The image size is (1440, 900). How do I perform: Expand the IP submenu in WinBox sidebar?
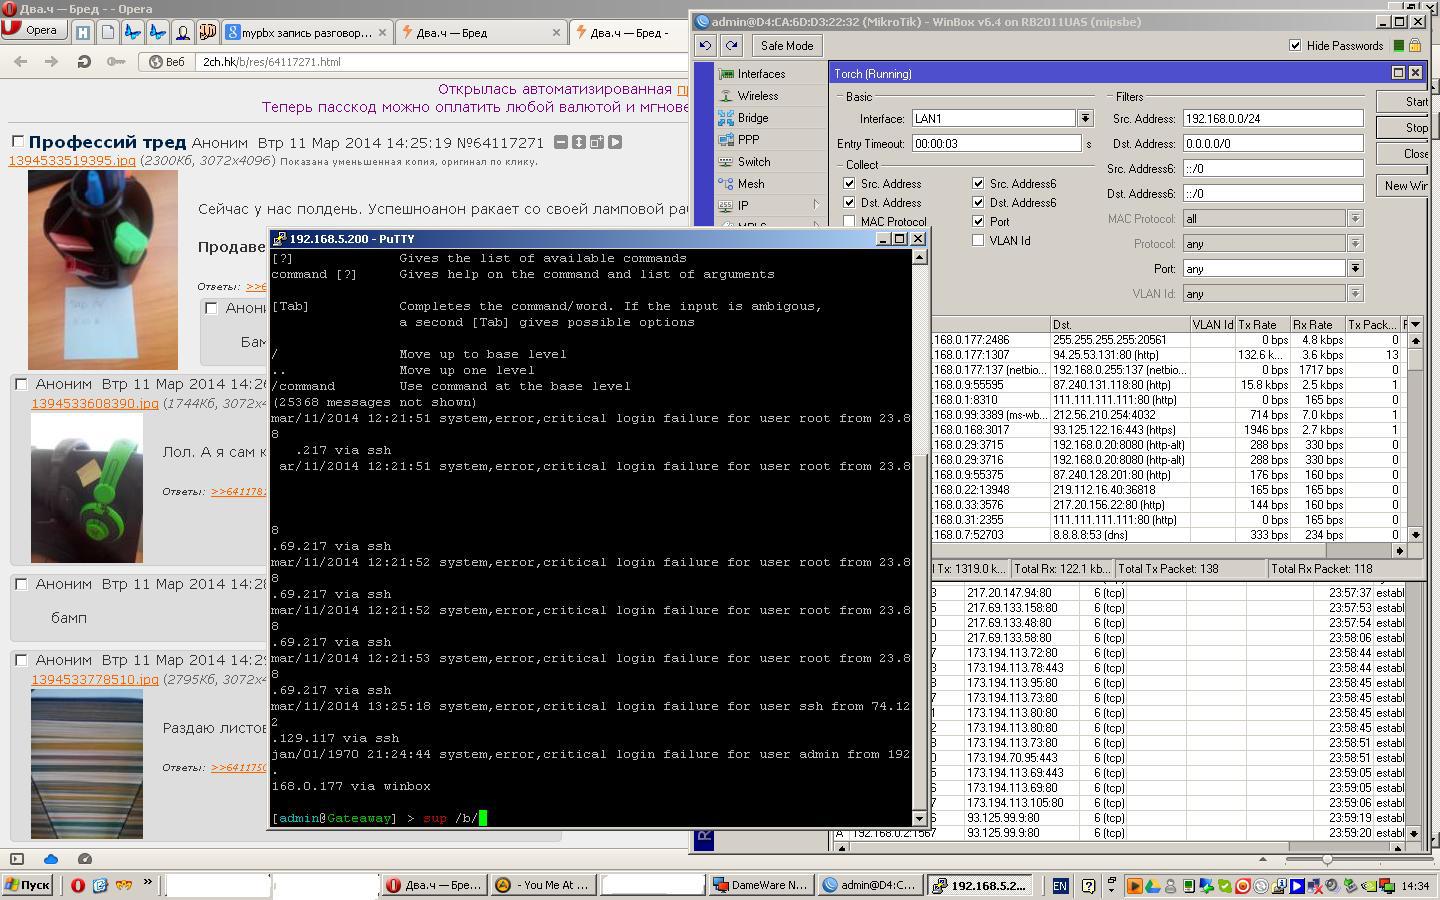tap(817, 206)
